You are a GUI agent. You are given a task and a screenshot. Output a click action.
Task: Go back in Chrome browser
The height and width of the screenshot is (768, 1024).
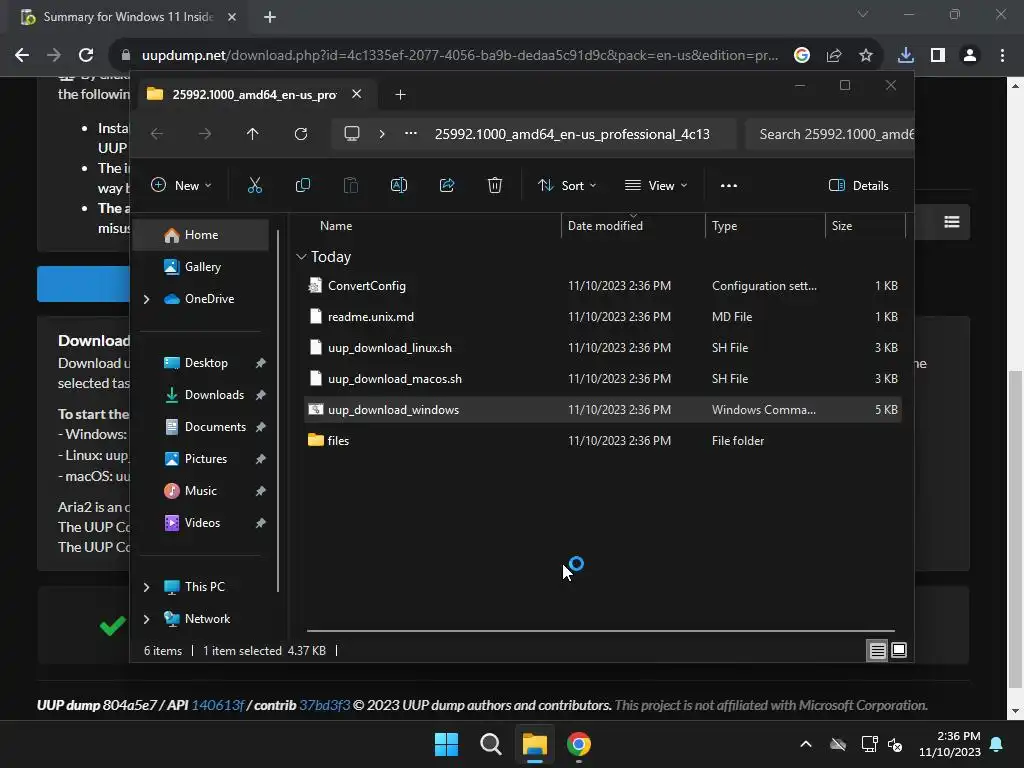[x=22, y=55]
